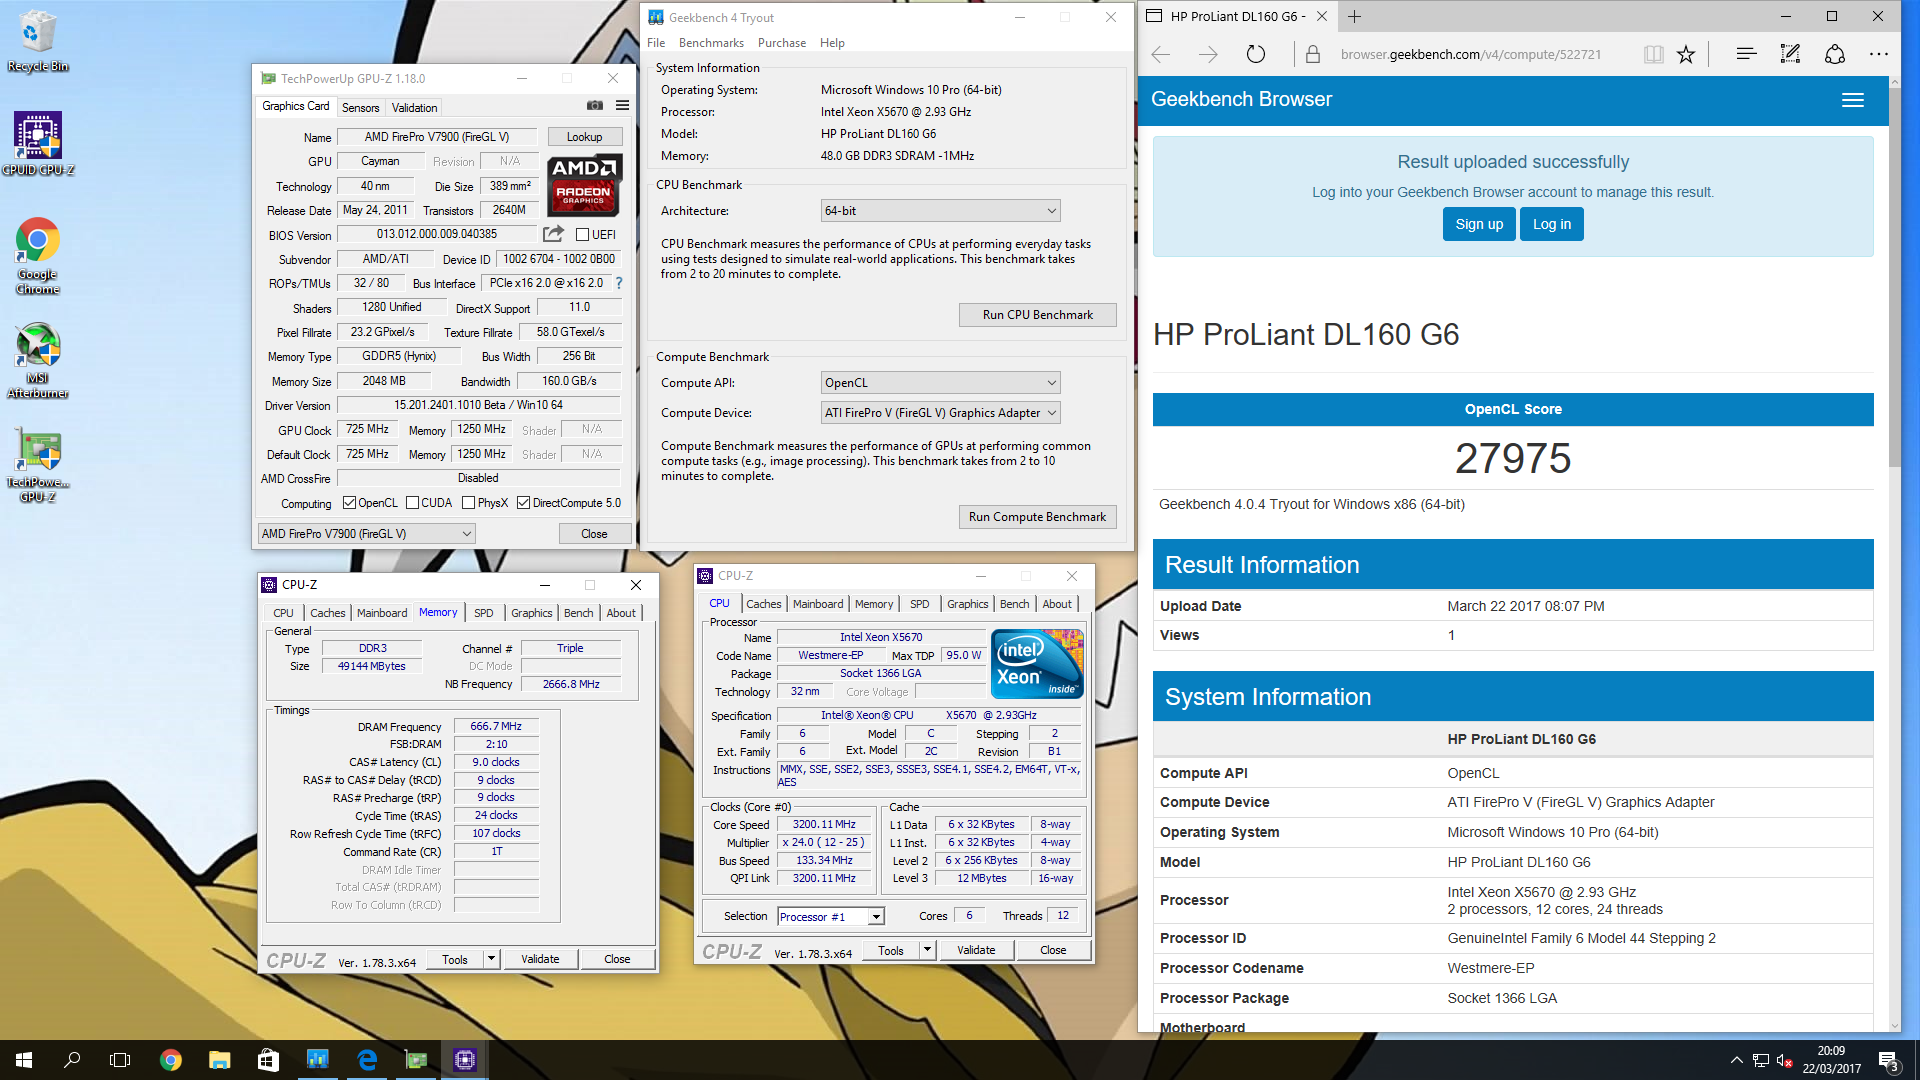Toggle the UEFI checkbox in GPU-Z
The image size is (1920, 1080).
pyautogui.click(x=583, y=235)
